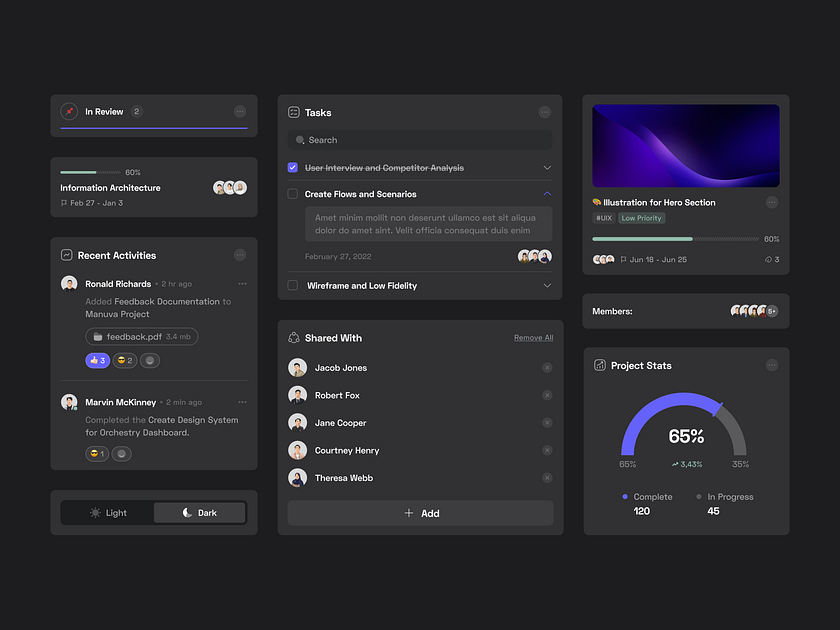840x630 pixels.
Task: Switch theme to Light mode
Action: pyautogui.click(x=107, y=512)
